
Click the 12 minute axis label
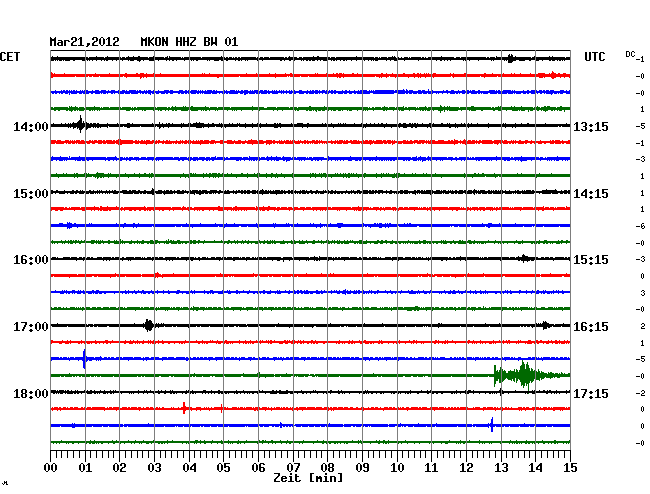coord(466,467)
